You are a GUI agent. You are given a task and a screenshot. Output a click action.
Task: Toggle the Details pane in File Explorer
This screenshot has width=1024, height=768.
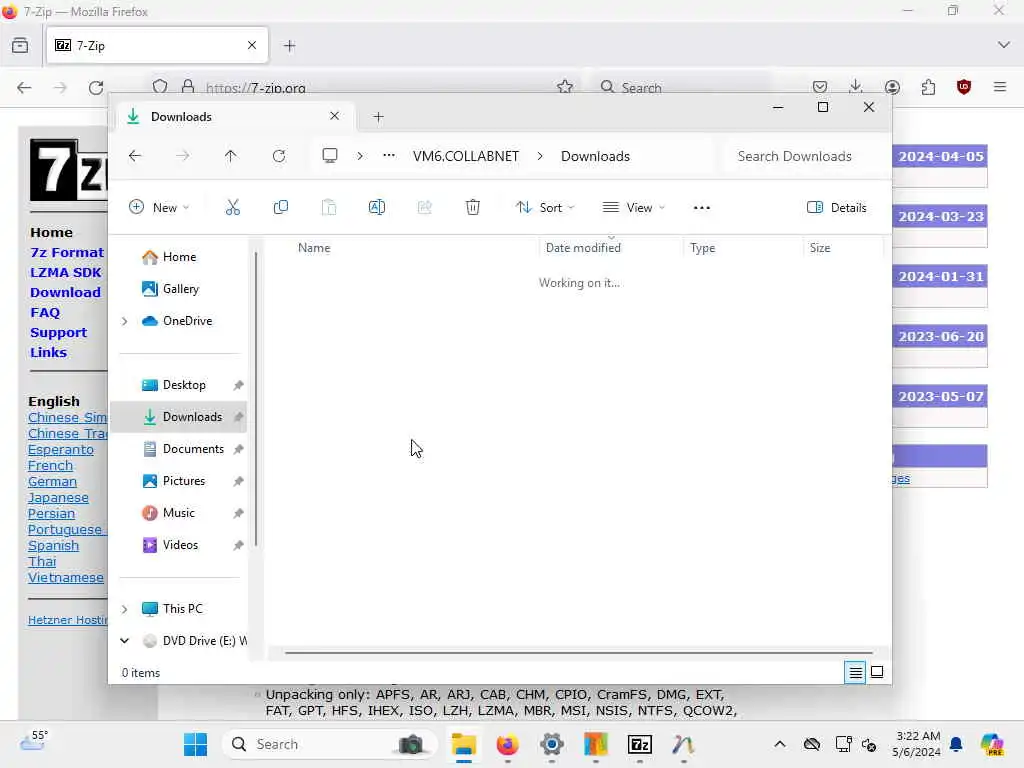pos(837,208)
